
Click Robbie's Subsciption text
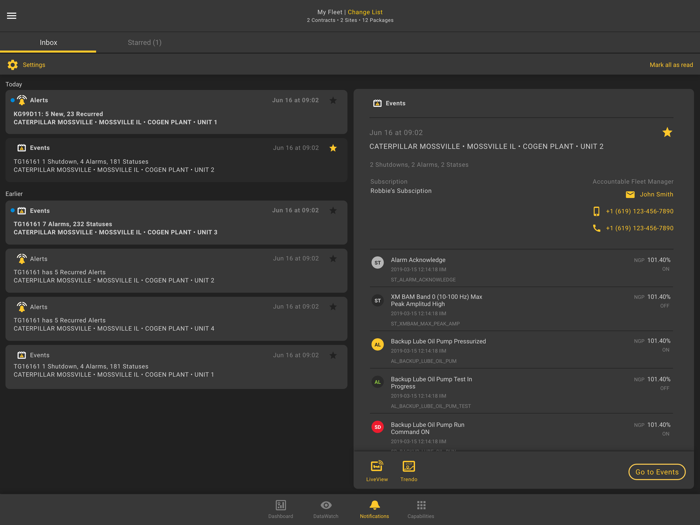(401, 191)
